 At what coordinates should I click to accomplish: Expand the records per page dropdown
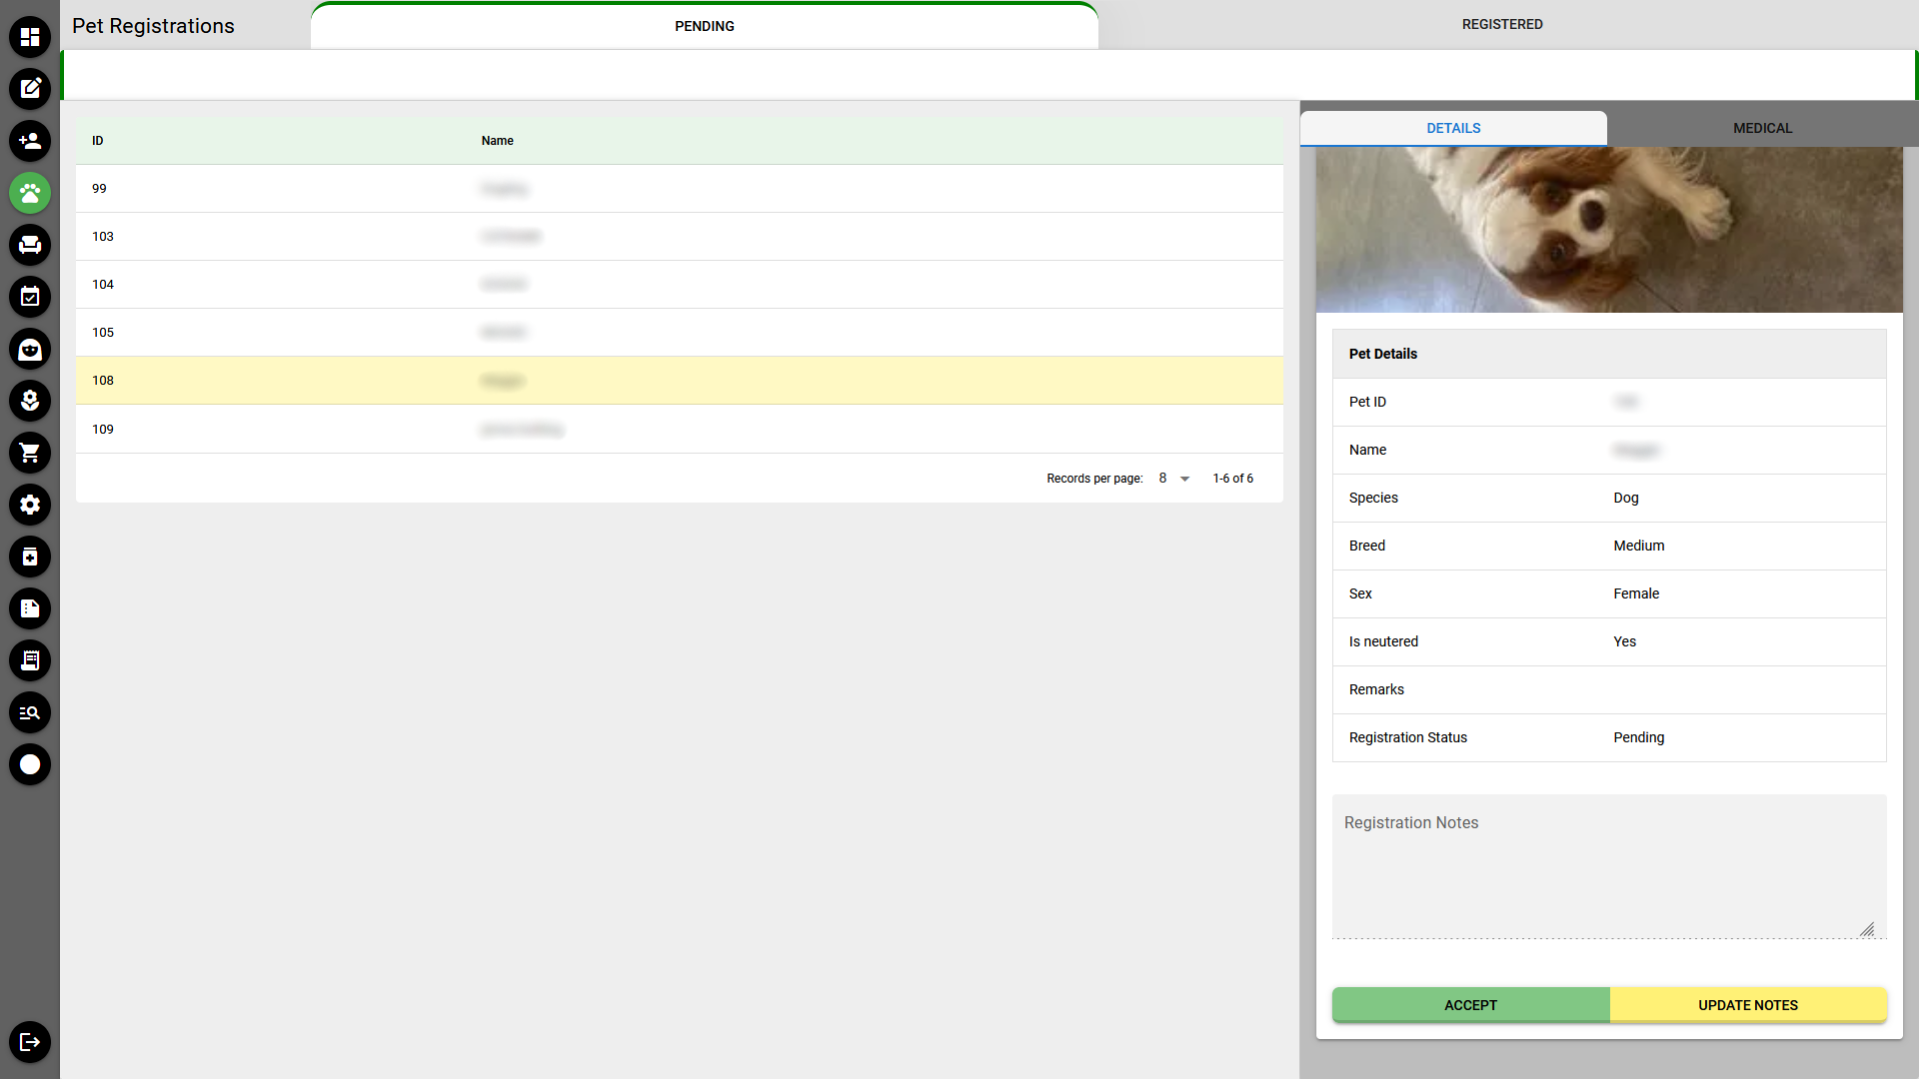click(x=1174, y=479)
